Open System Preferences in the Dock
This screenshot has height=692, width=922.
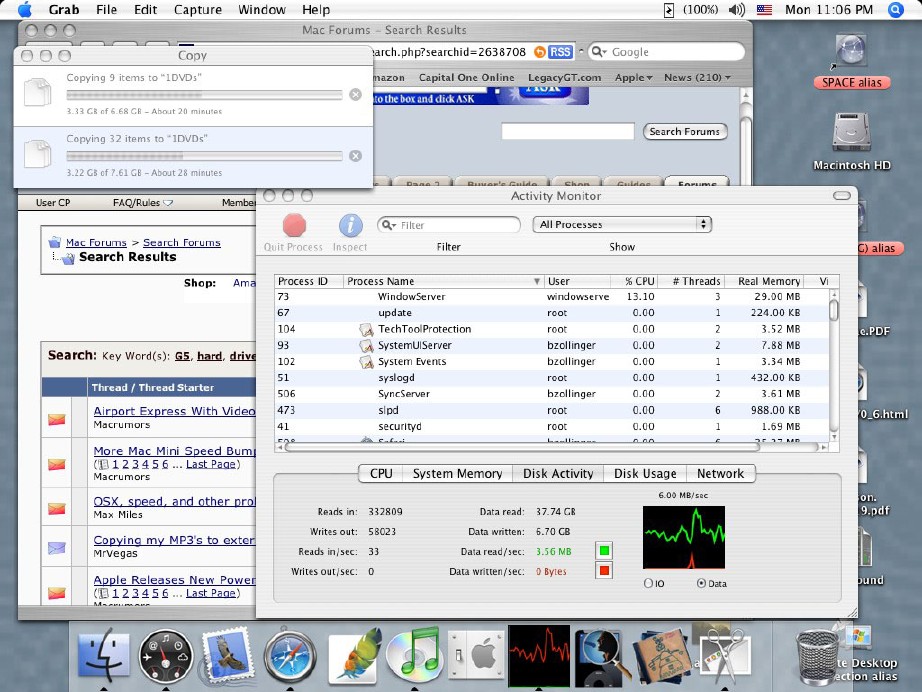[476, 654]
